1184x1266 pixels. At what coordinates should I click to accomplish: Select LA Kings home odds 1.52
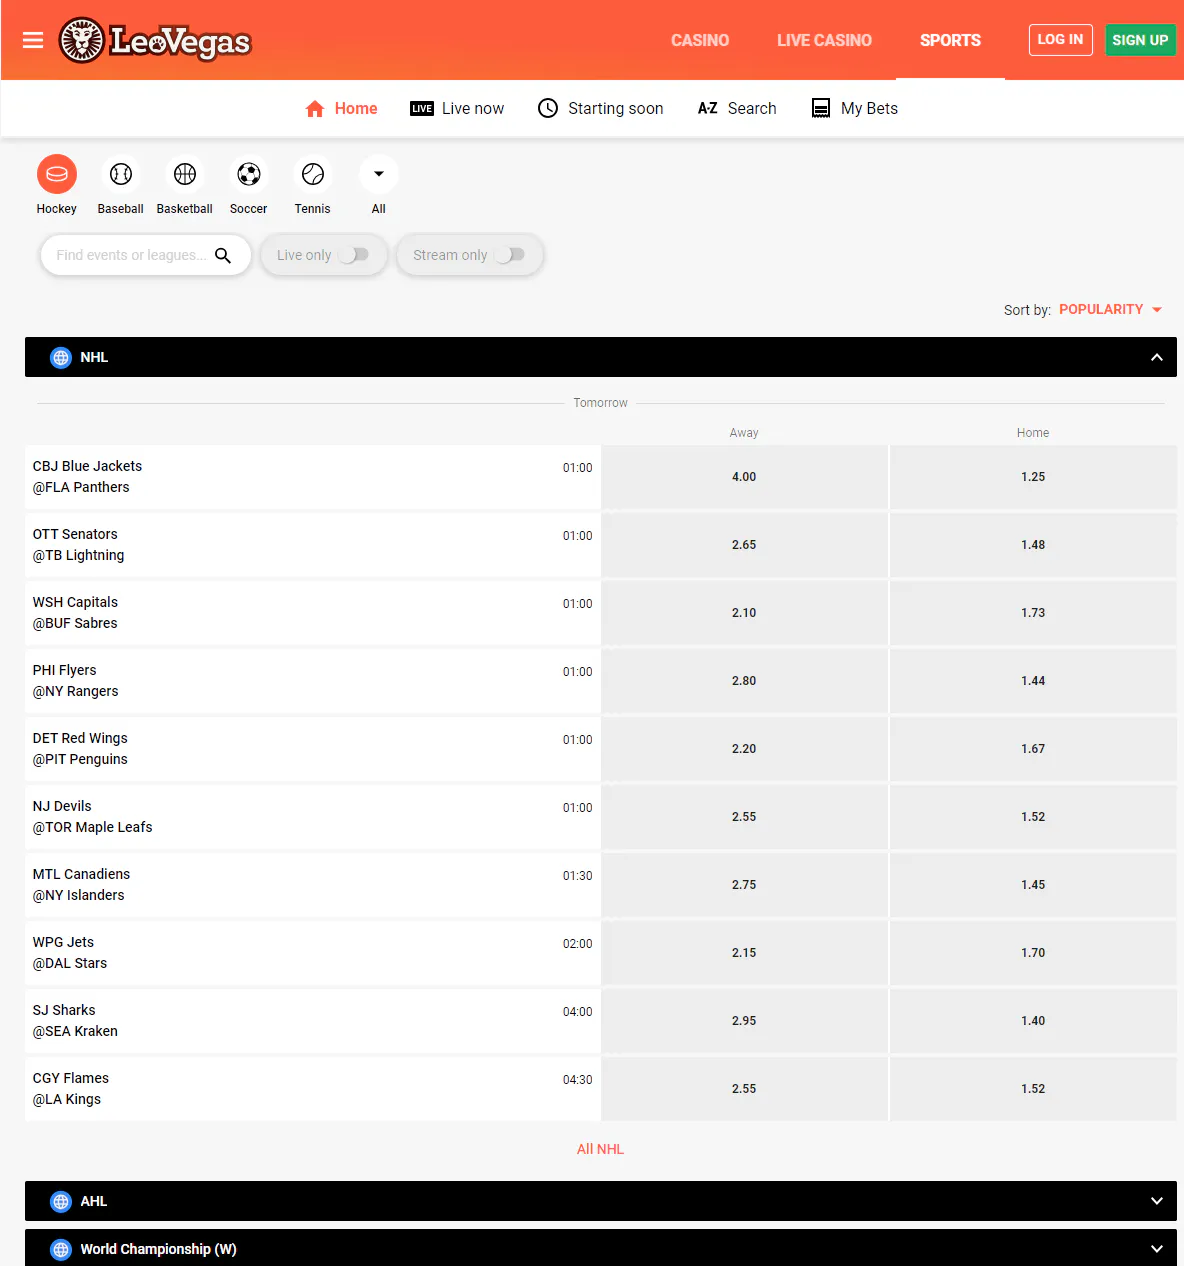click(x=1033, y=1089)
